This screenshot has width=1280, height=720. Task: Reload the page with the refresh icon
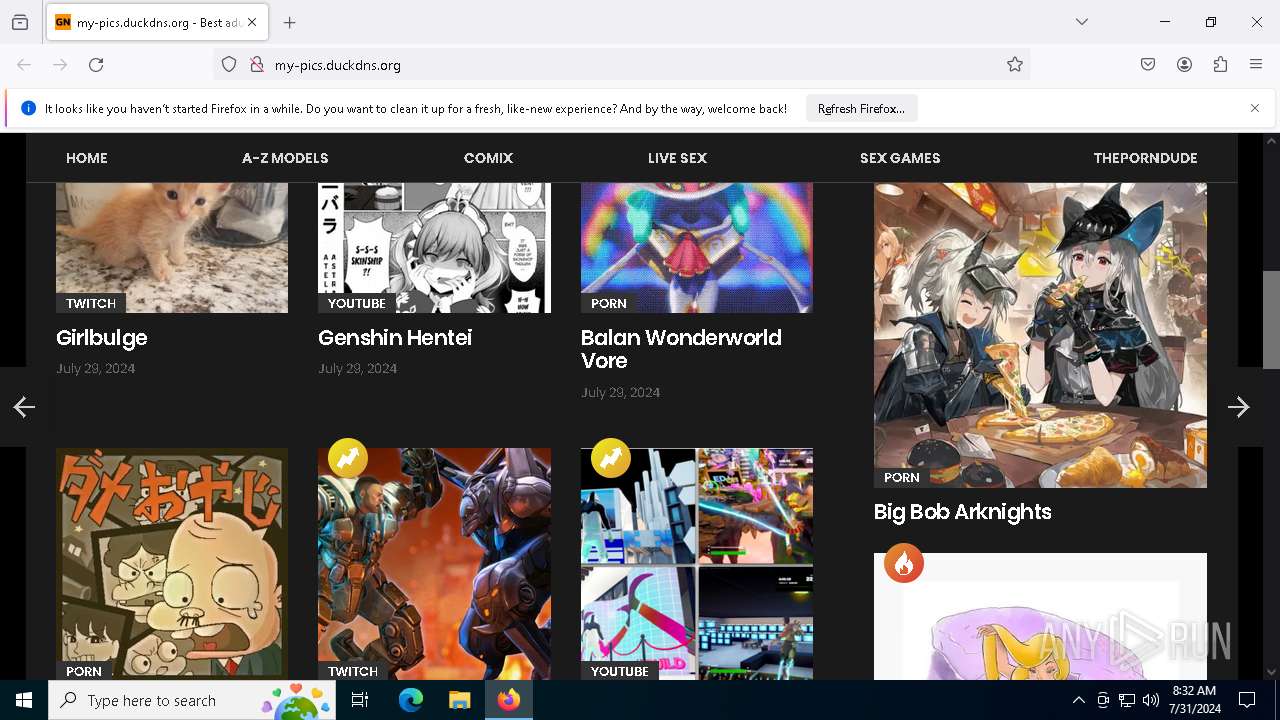[x=96, y=65]
